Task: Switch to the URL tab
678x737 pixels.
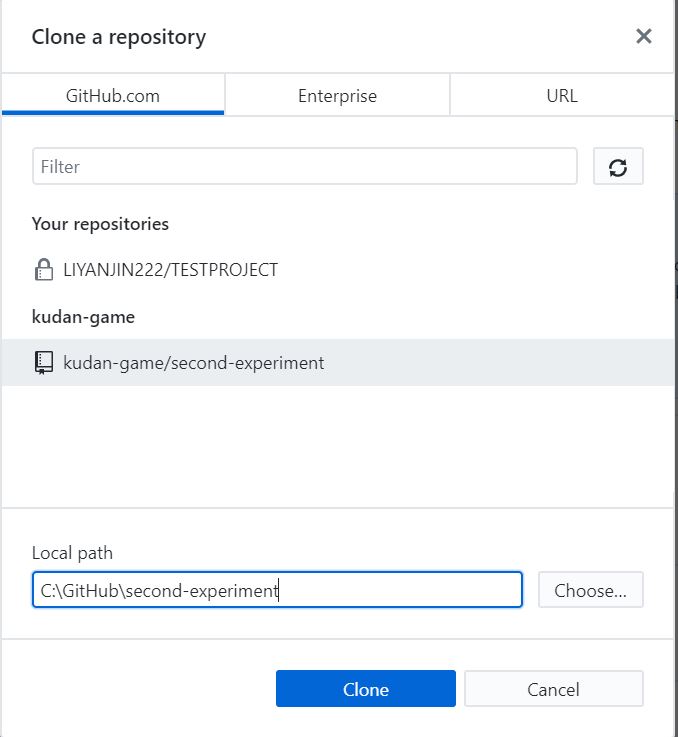Action: pos(562,95)
